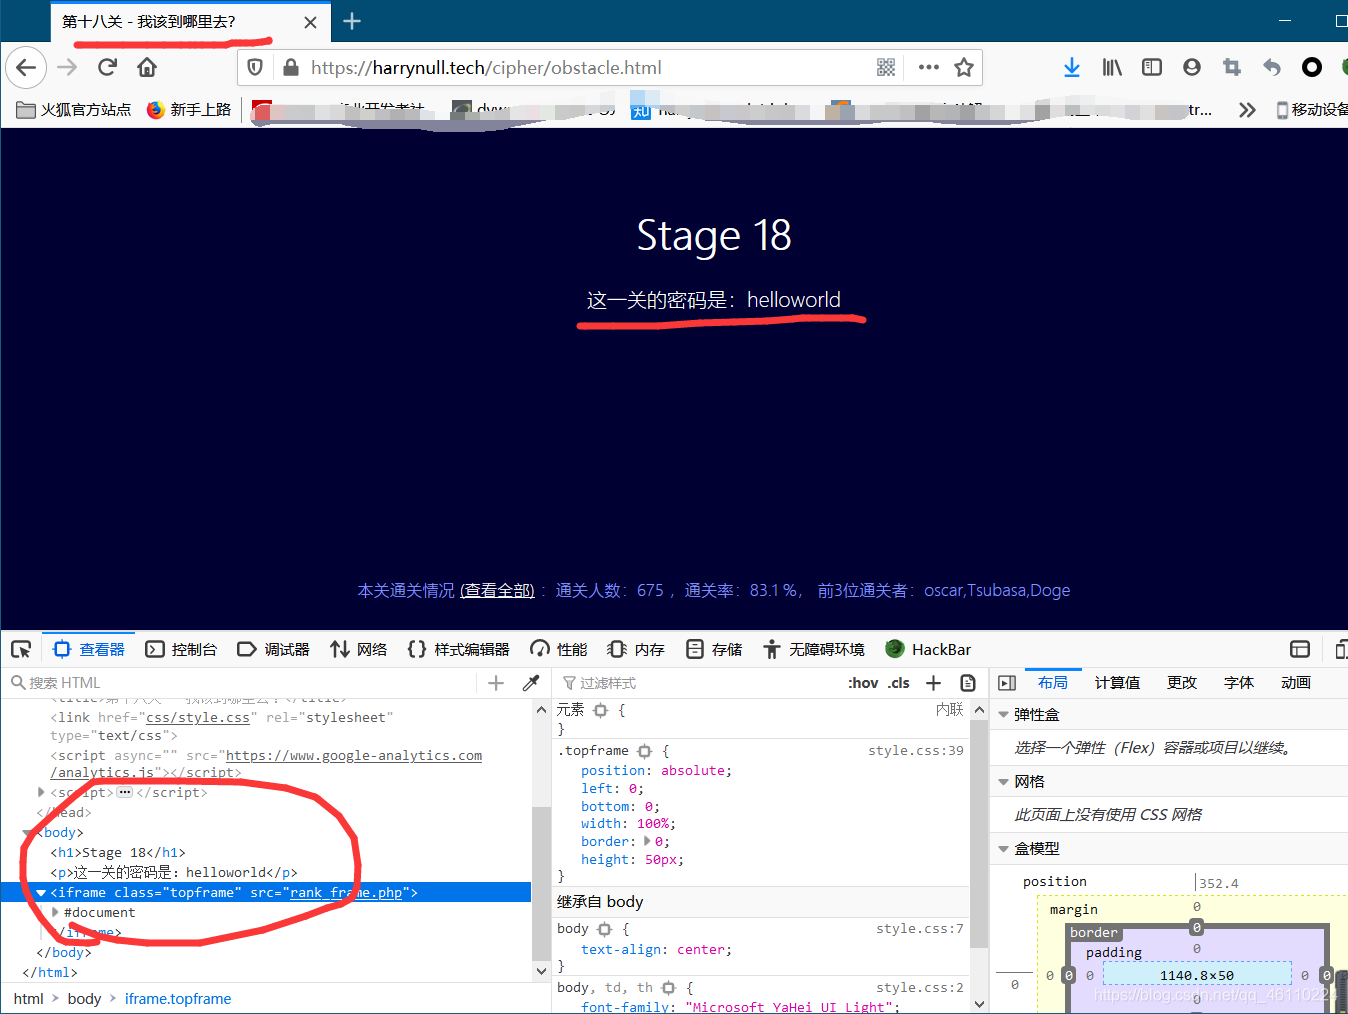1348x1014 pixels.
Task: Open the 火狐官方站点 bookmark folder
Action: click(74, 109)
